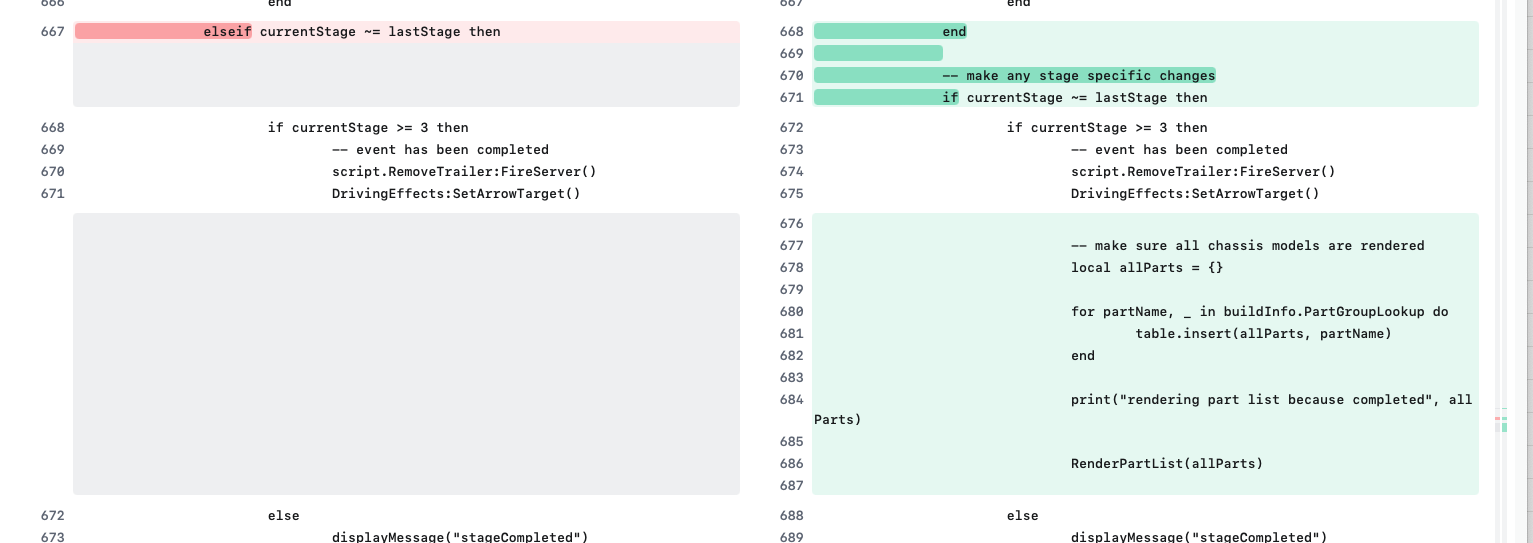Click line number 667 in the left pane
The image size is (1533, 543).
click(x=53, y=32)
